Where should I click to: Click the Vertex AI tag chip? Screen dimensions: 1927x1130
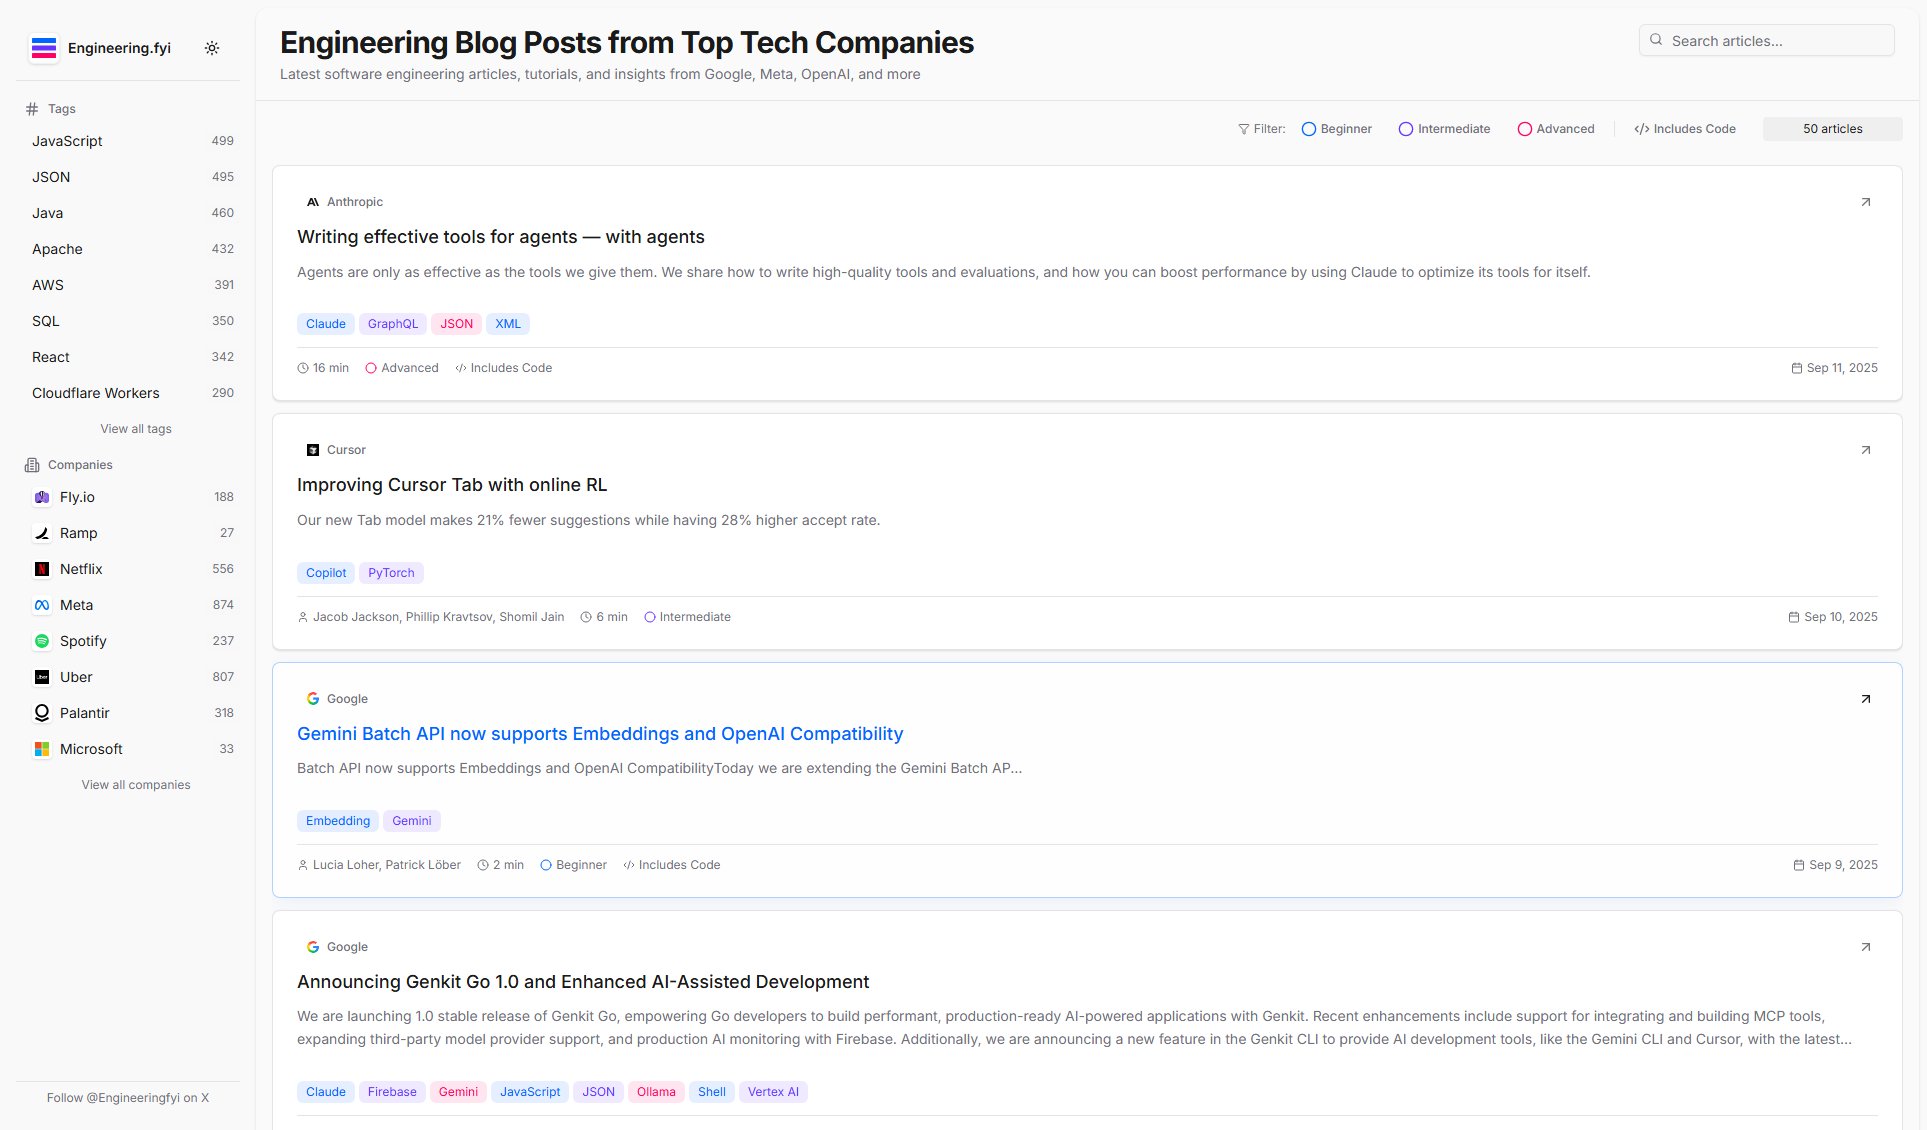click(x=773, y=1092)
